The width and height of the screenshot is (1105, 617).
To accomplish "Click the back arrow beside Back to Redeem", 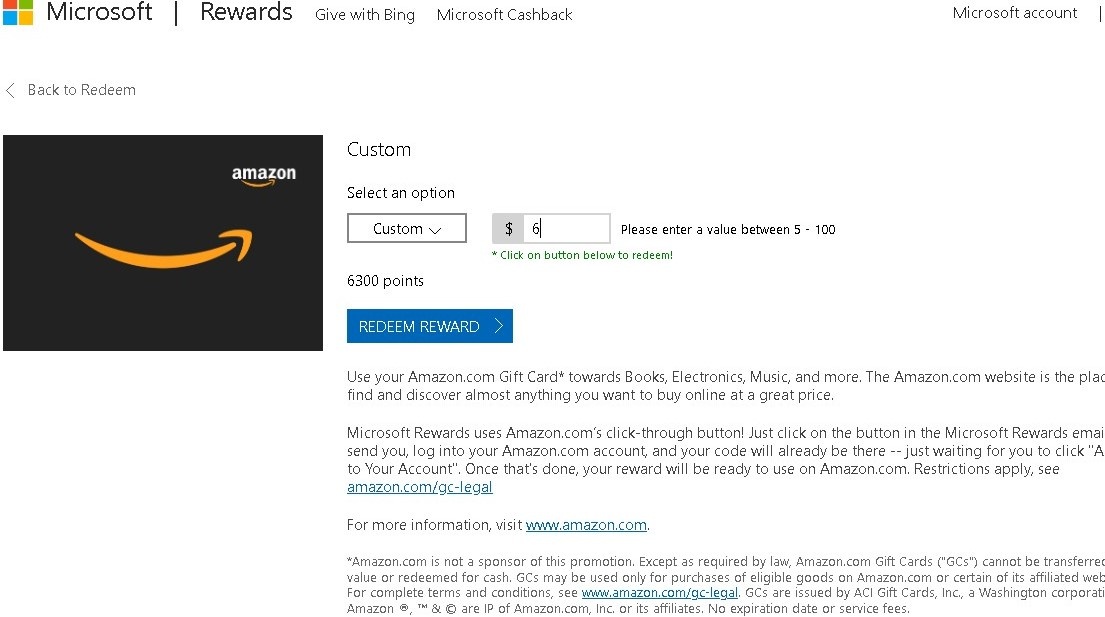I will (x=10, y=90).
